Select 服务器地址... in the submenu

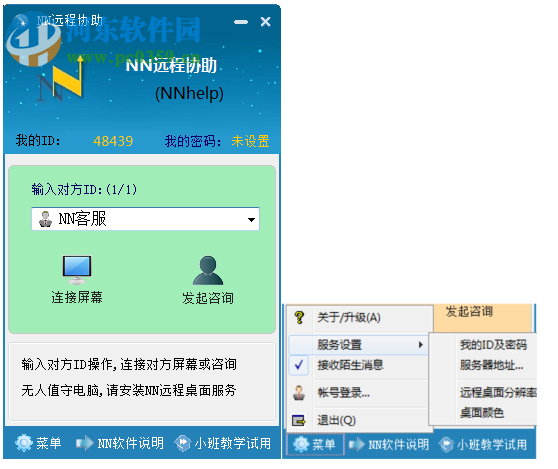point(491,365)
